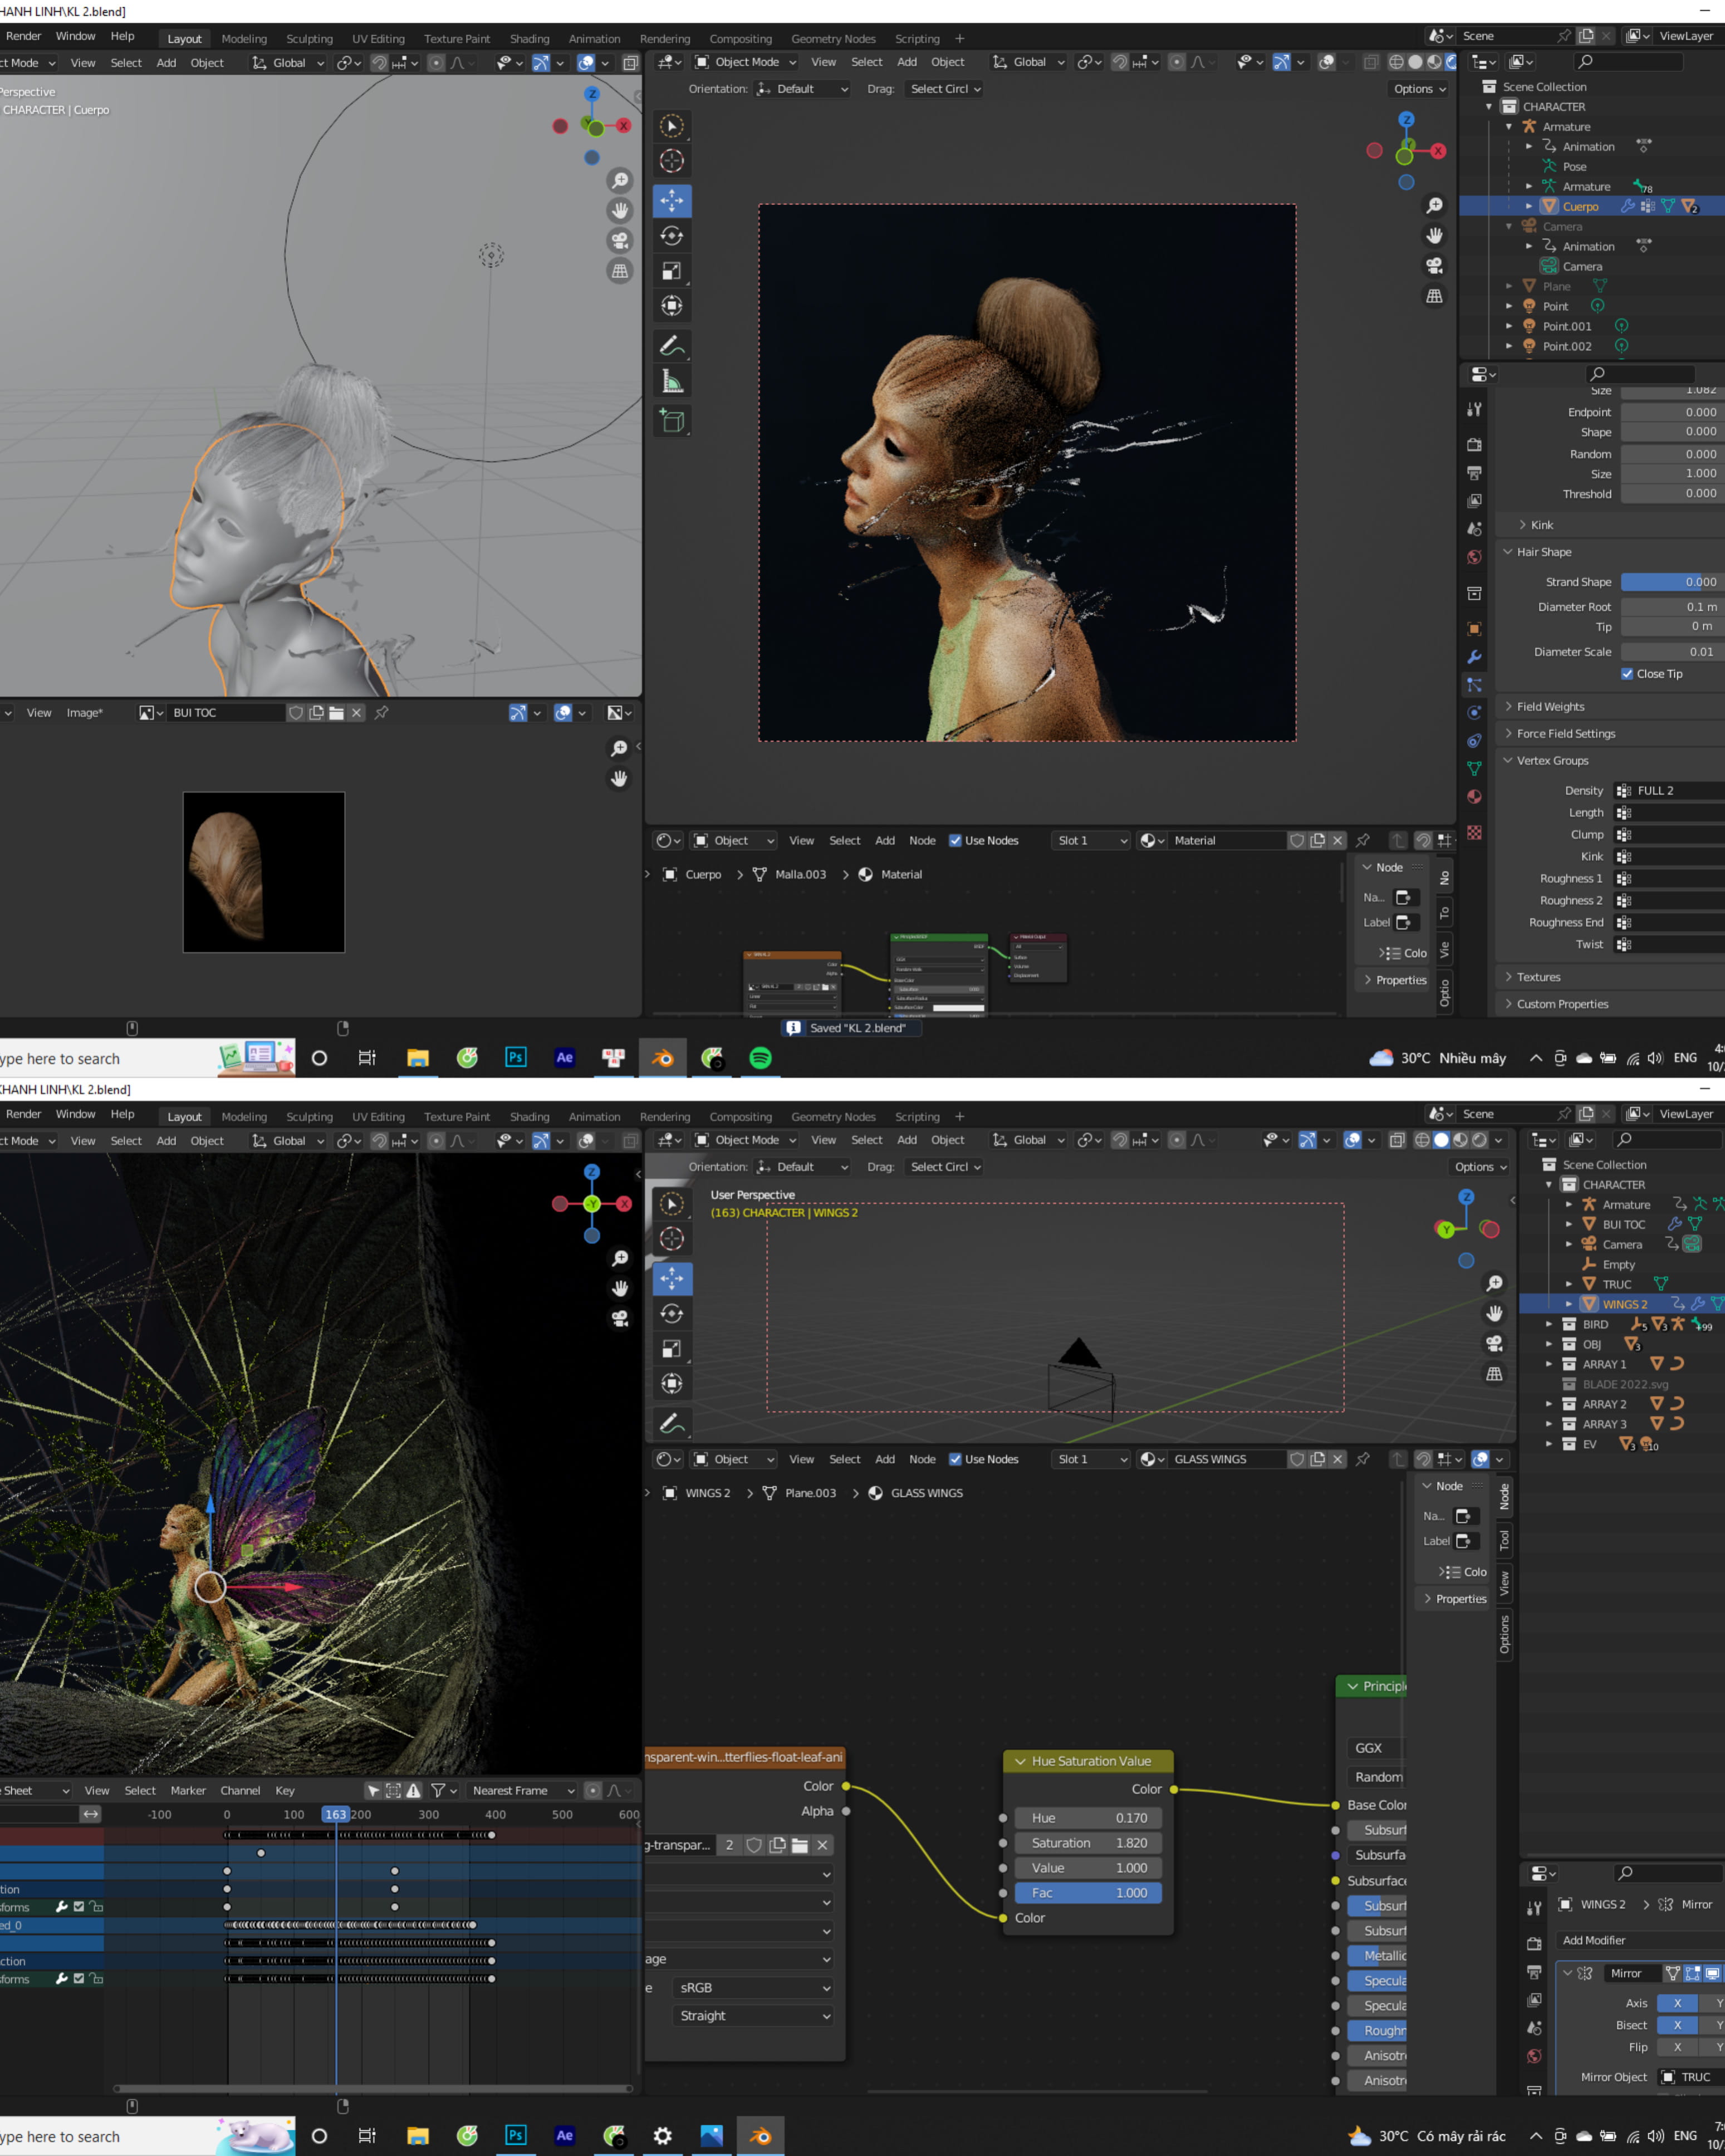Adjust Hue slider in Hue Saturation Value node
The width and height of the screenshot is (1725, 2156).
pos(1089,1818)
